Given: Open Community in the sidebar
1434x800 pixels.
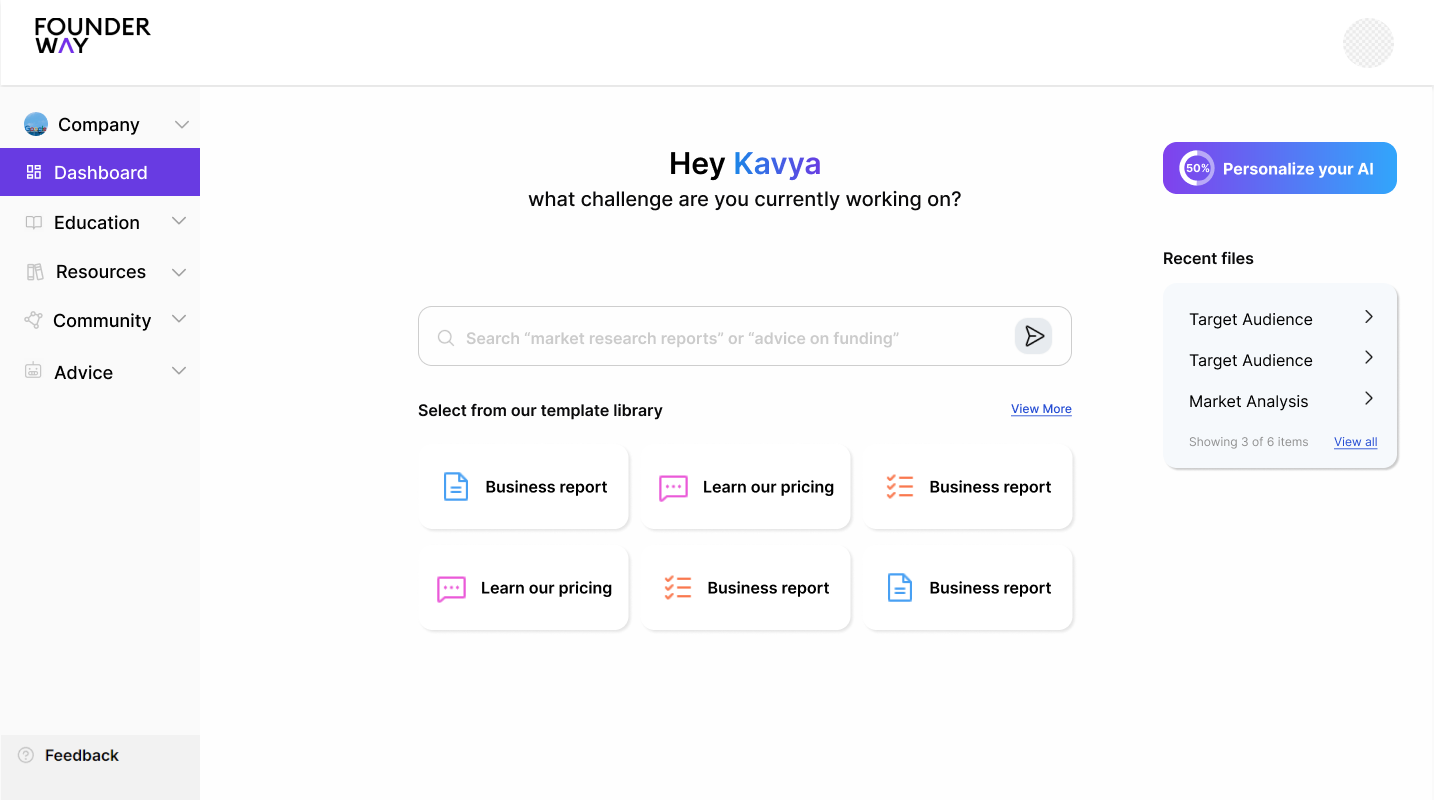Looking at the screenshot, I should click(x=100, y=320).
